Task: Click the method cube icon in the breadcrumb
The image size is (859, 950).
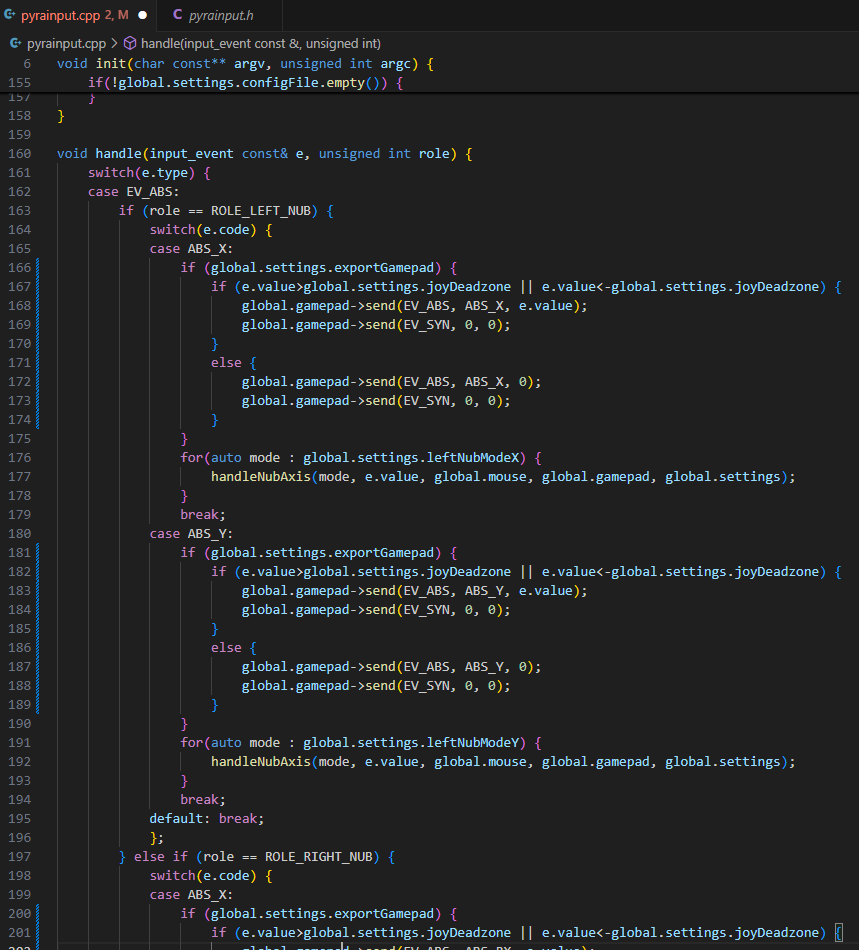Action: (130, 44)
